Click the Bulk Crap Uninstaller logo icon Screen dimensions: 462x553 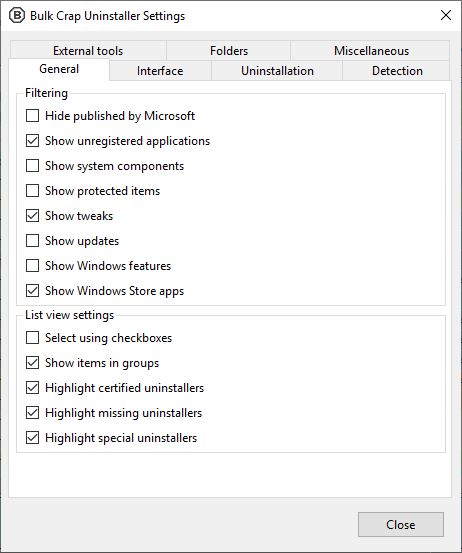(x=17, y=16)
